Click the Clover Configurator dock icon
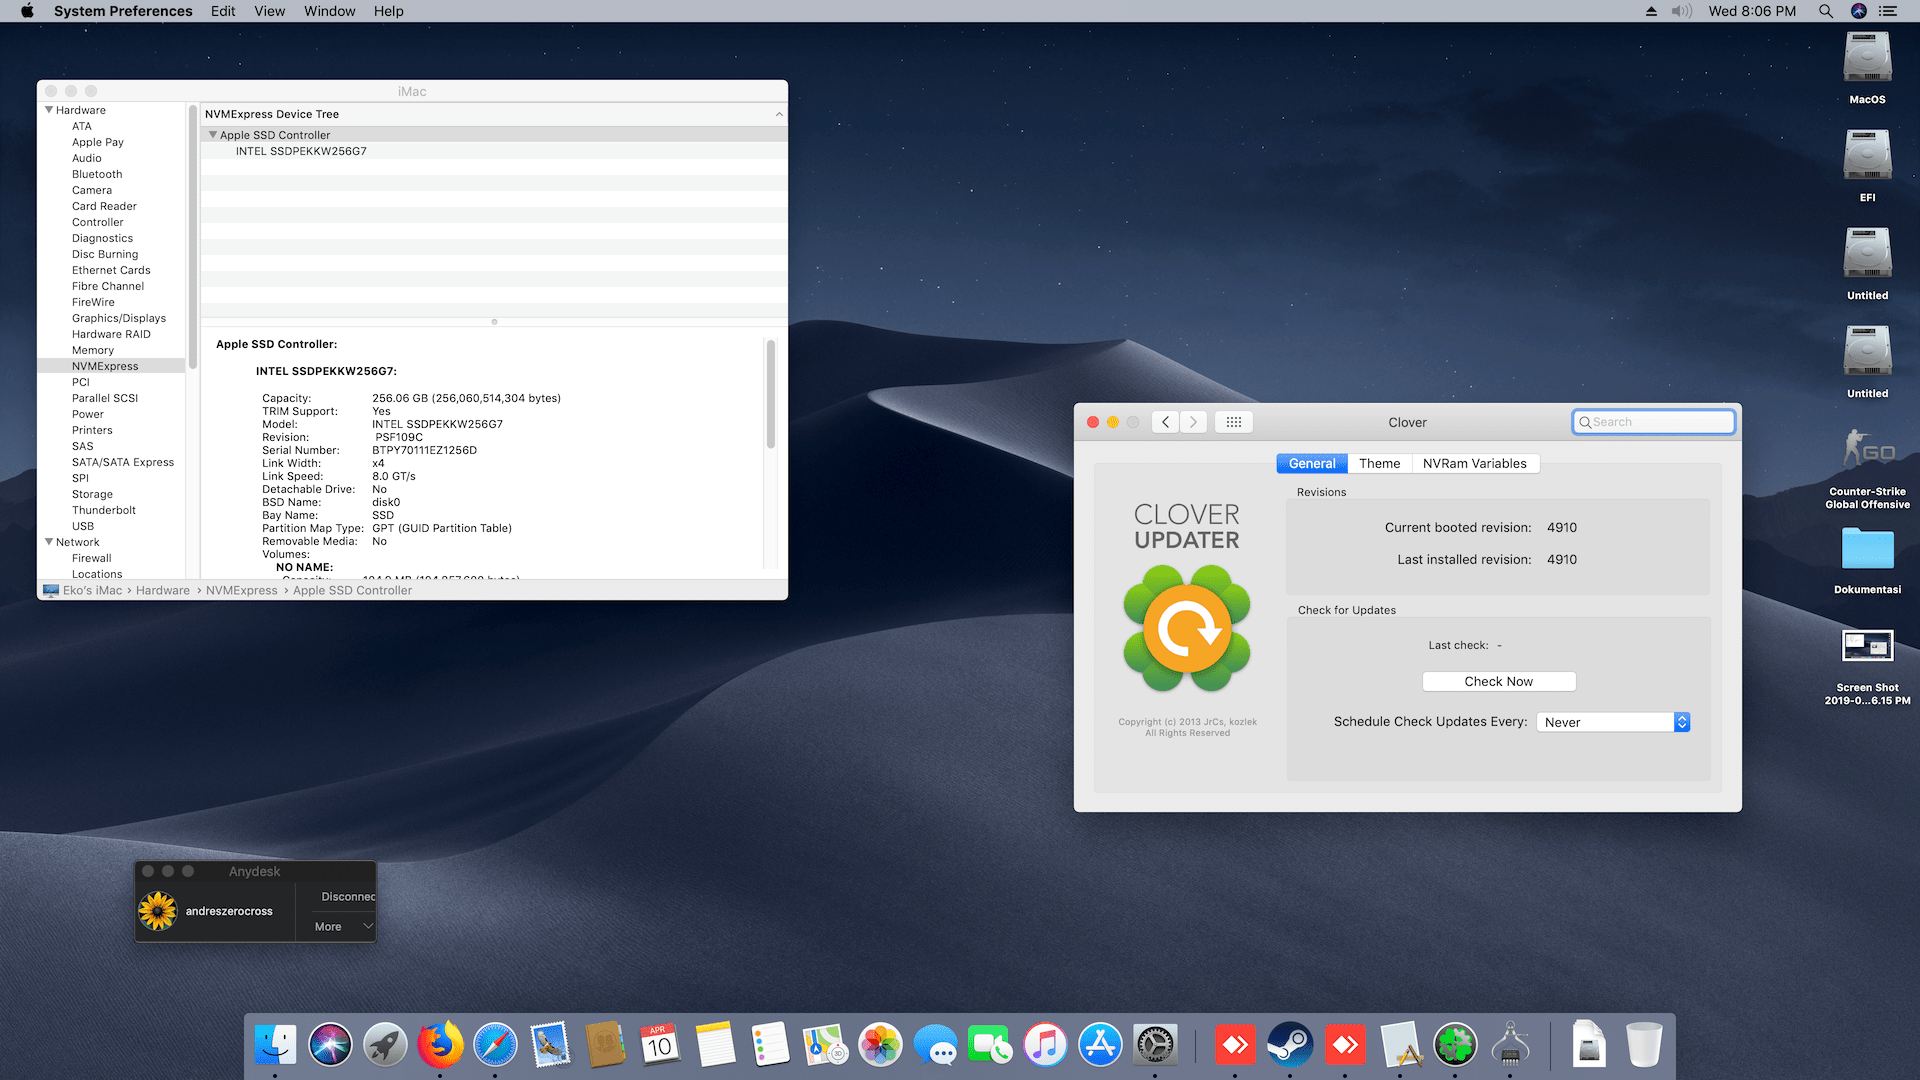The height and width of the screenshot is (1080, 1920). point(1455,1046)
